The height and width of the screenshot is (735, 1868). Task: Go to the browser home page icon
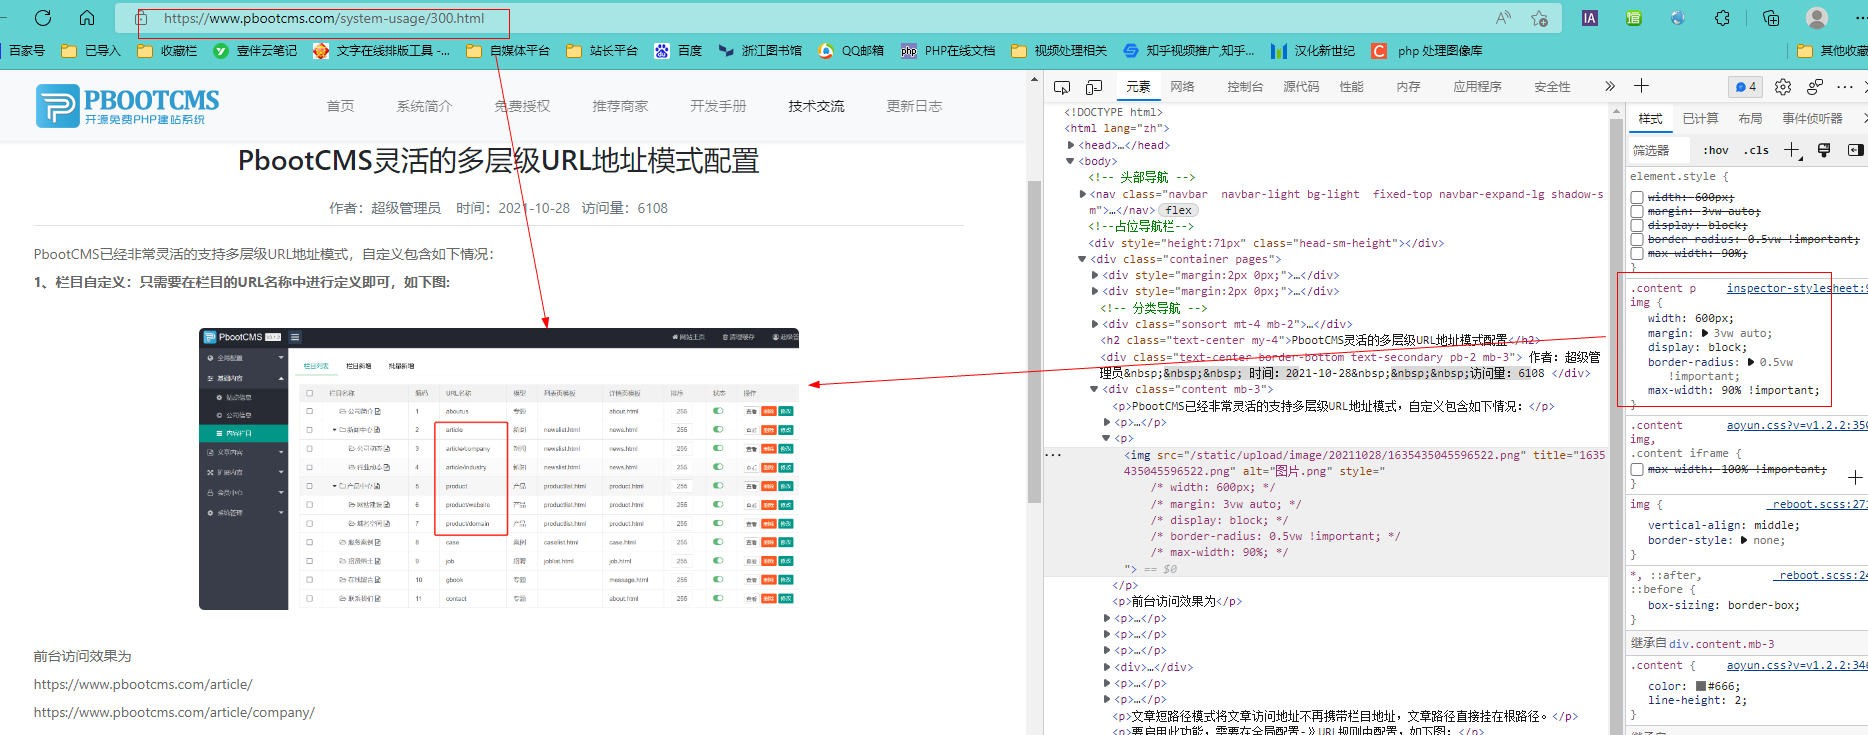(x=87, y=18)
